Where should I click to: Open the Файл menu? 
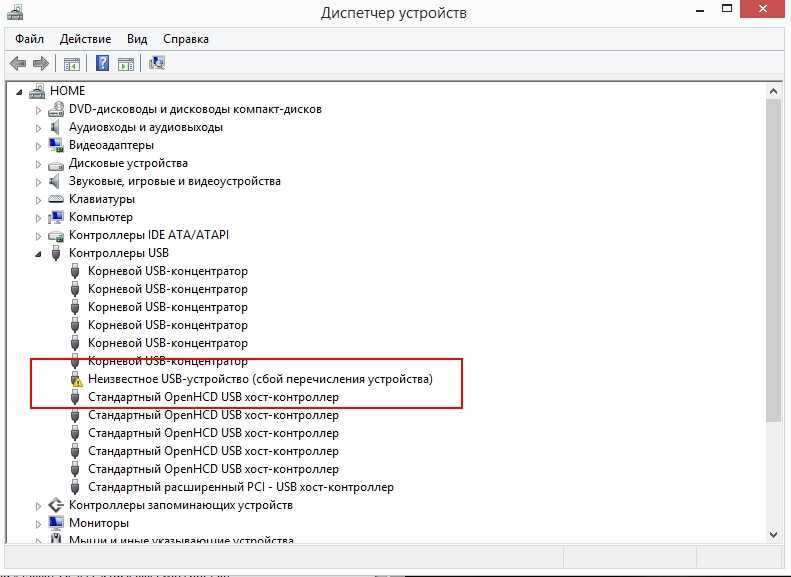tap(29, 39)
